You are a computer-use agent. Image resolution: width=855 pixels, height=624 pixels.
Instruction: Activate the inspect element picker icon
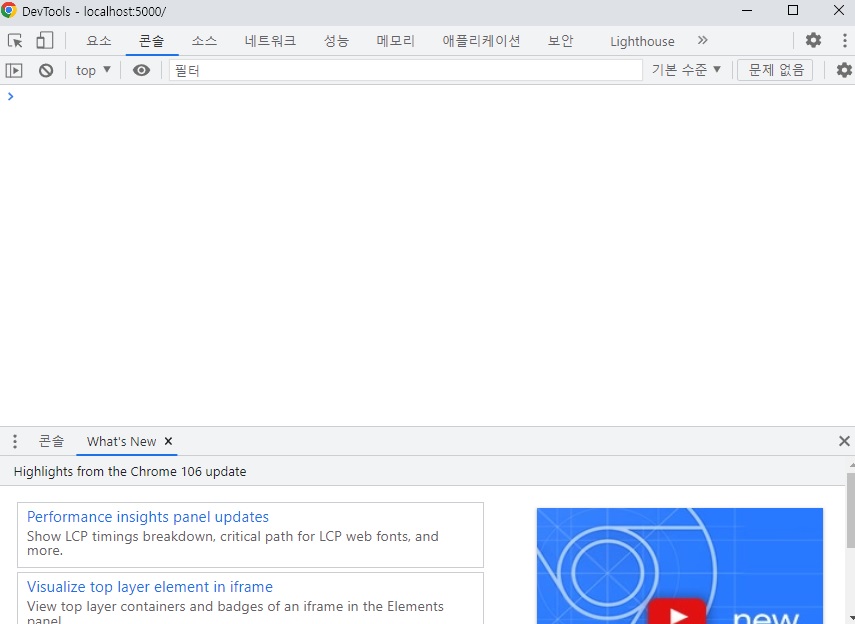point(15,41)
